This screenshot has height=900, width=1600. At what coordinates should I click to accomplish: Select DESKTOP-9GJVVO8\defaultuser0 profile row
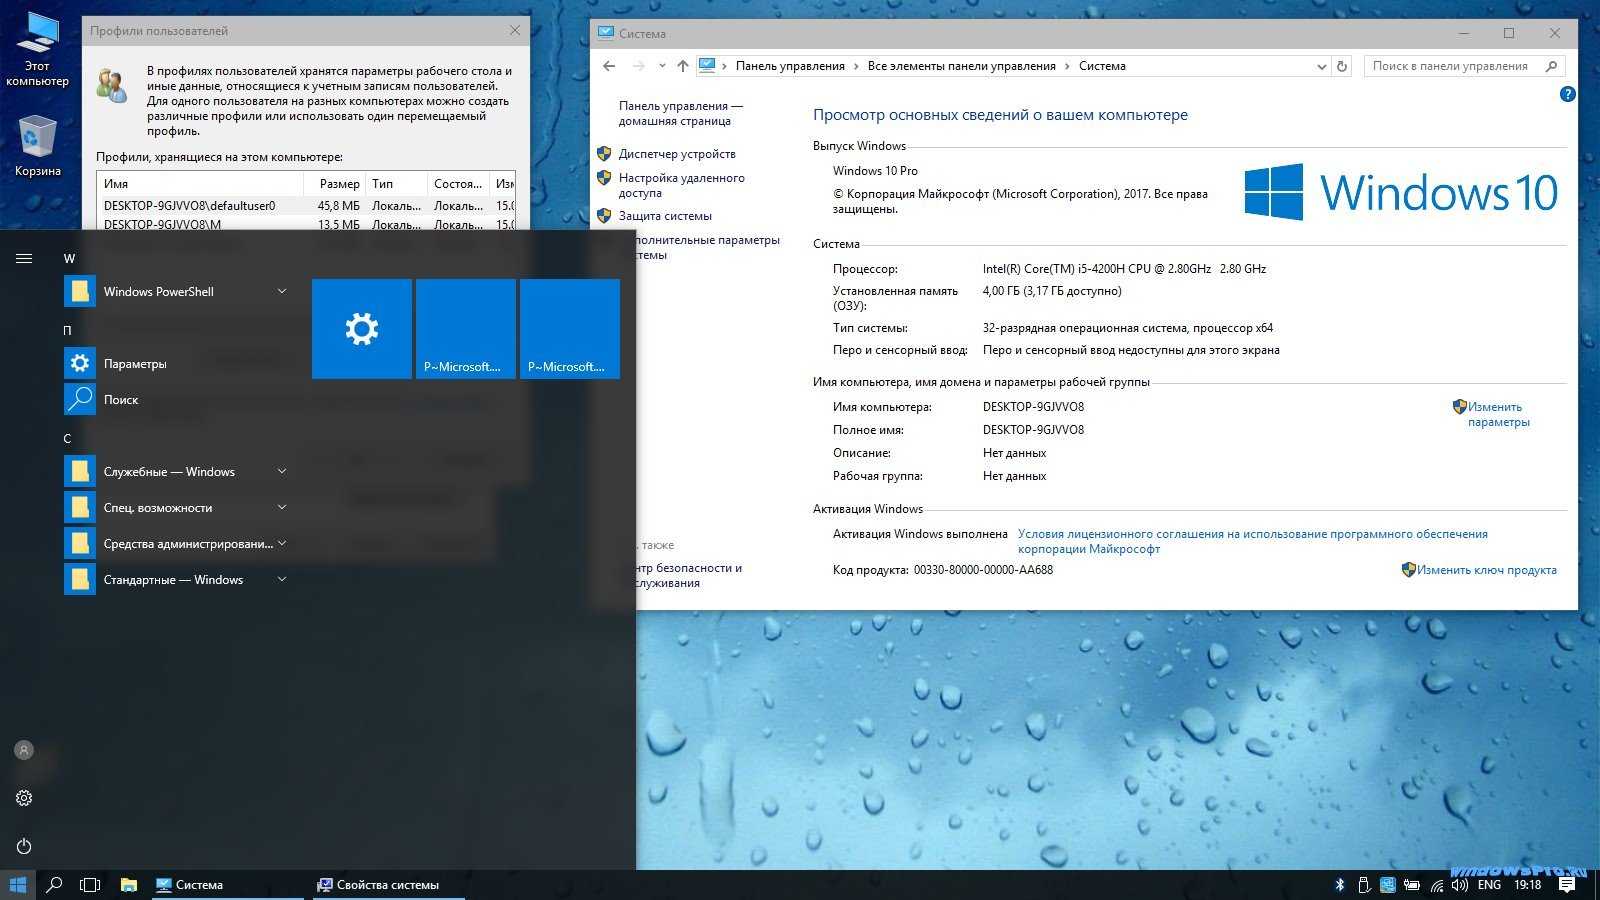coord(306,206)
